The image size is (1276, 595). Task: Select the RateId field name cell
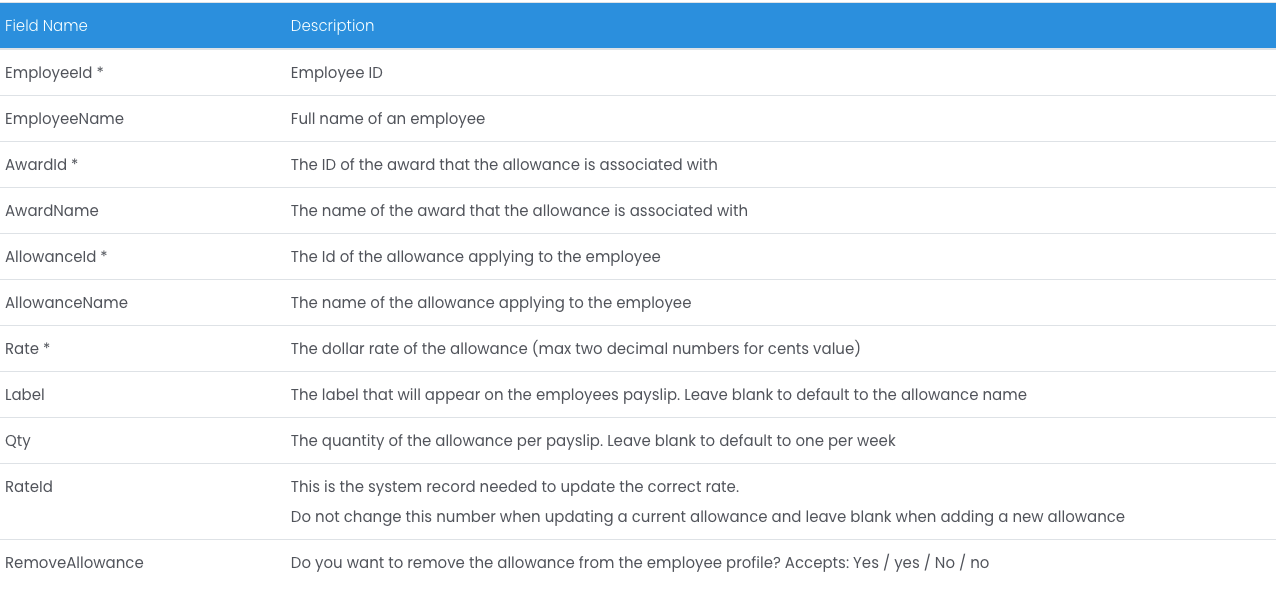pyautogui.click(x=29, y=487)
